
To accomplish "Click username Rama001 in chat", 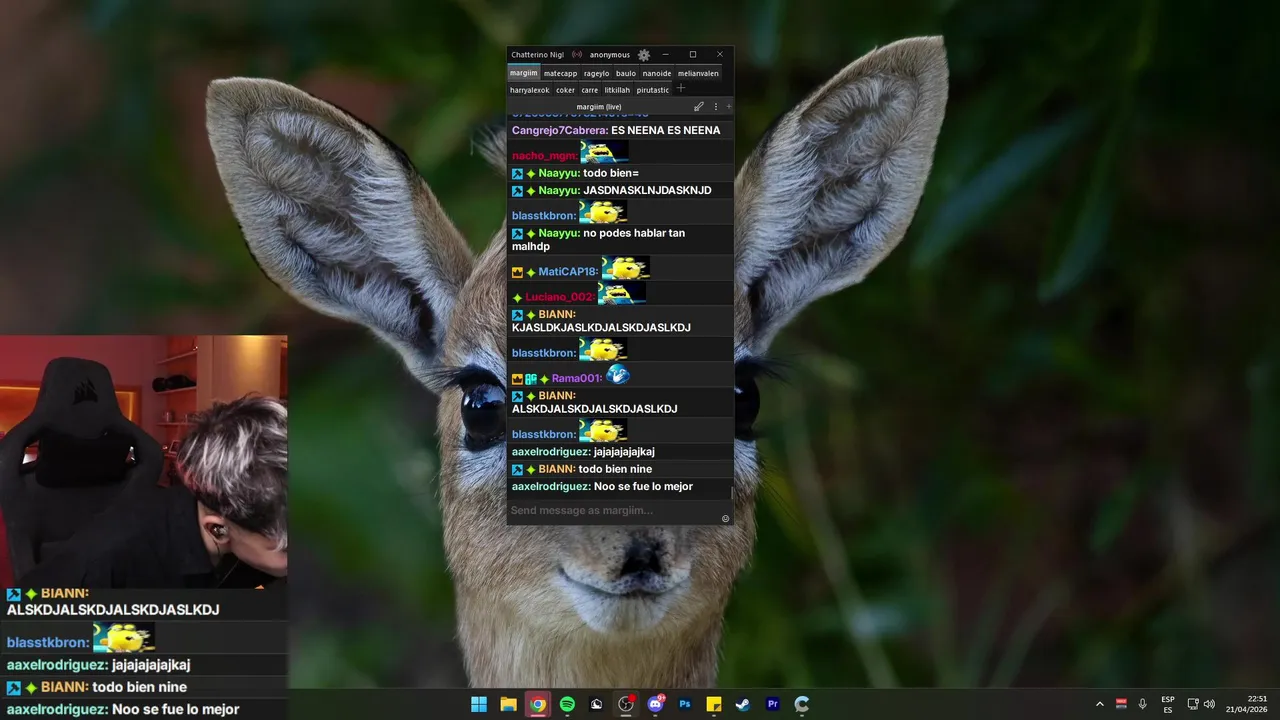I will coord(577,378).
